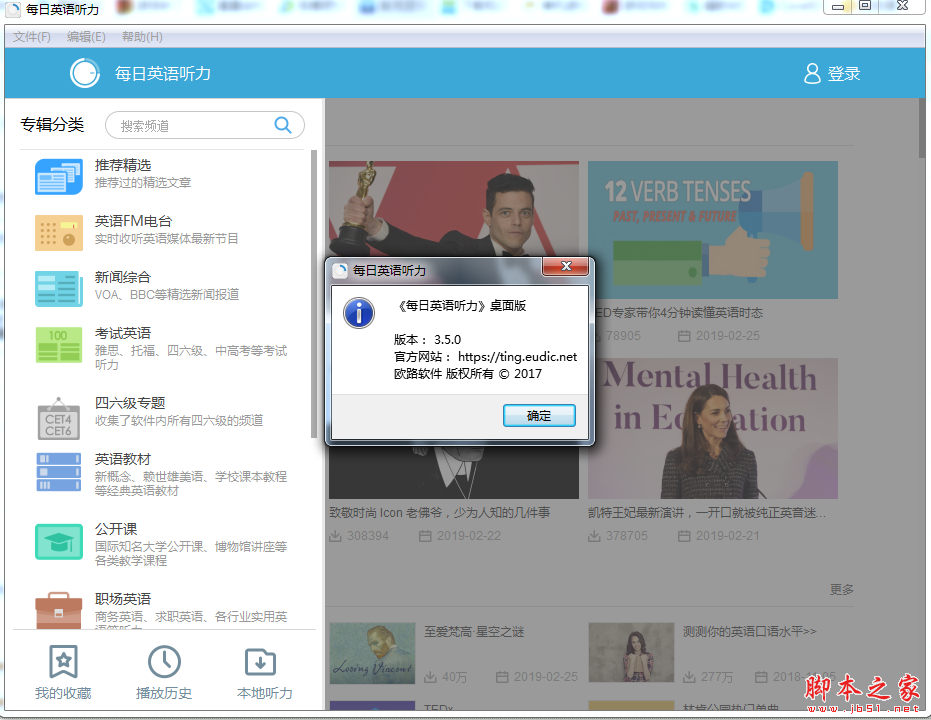This screenshot has width=931, height=720.
Task: Close the 每日英语听力 about dialog
Action: [566, 267]
